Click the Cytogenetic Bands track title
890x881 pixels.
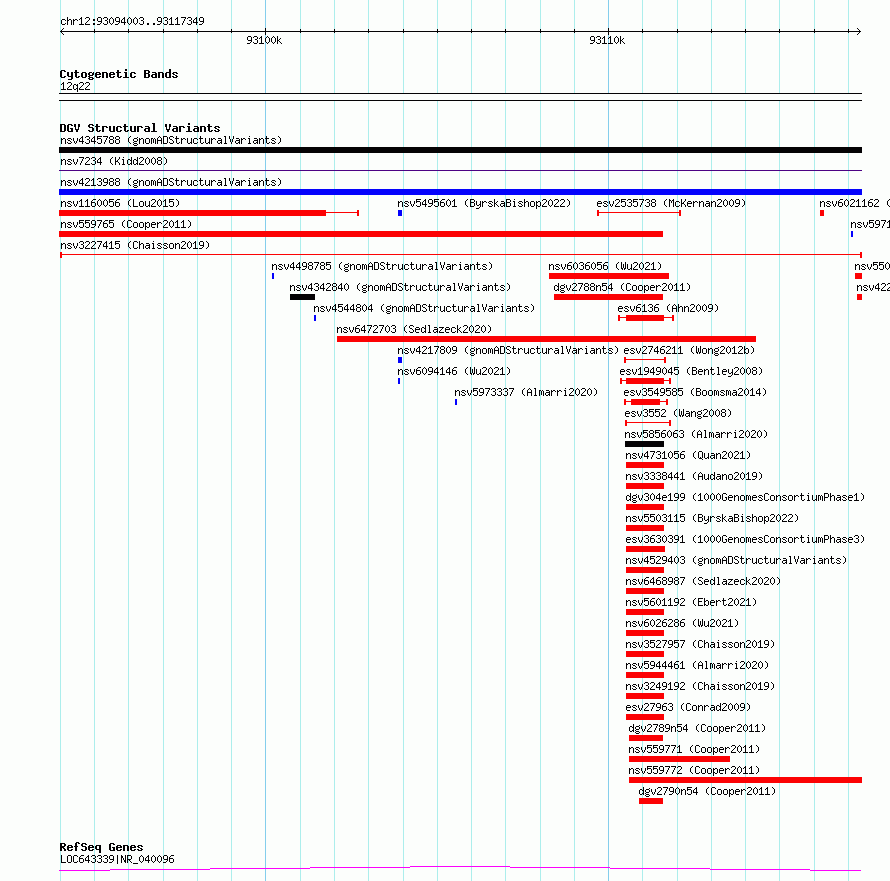pyautogui.click(x=119, y=74)
